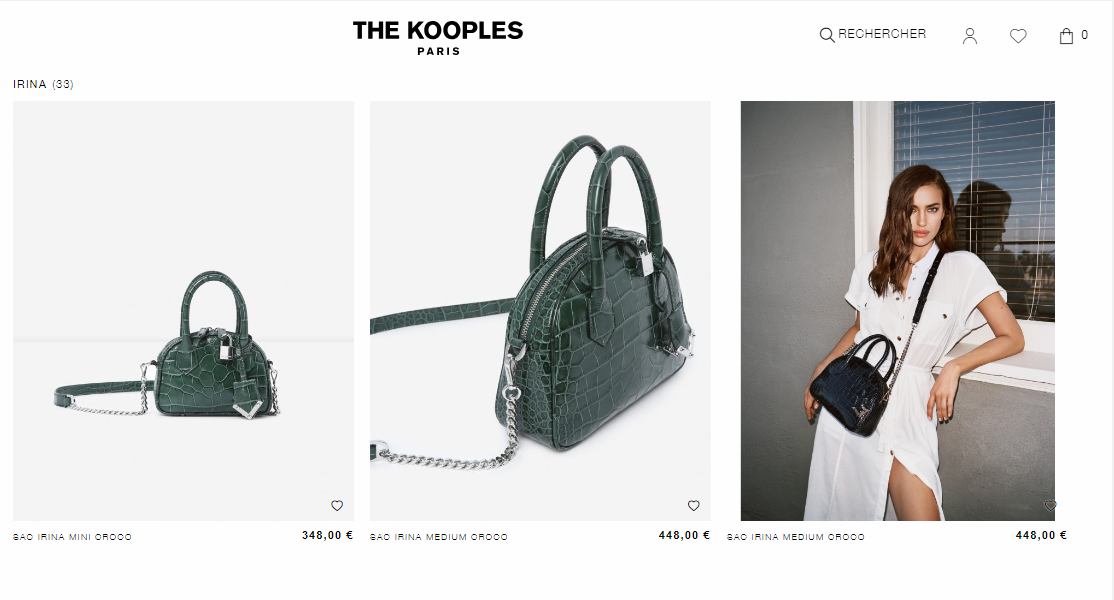Screen dimensions: 1114x600
Task: Toggle heart on green Irina Medium bag
Action: tap(693, 506)
